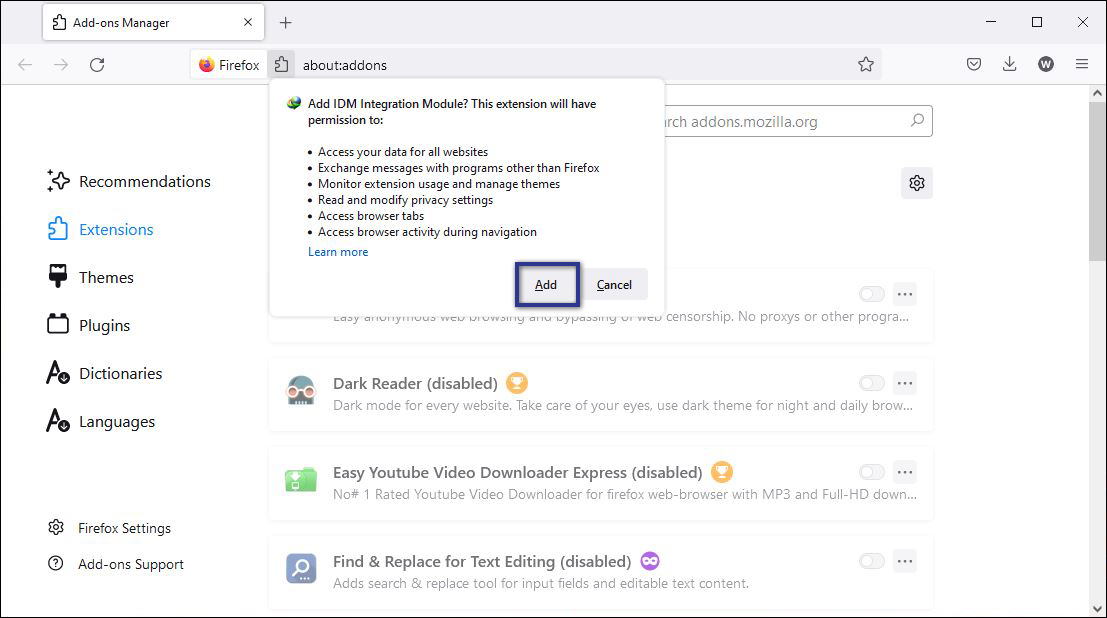
Task: Open the Extensions panel in the sidebar
Action: click(x=113, y=229)
